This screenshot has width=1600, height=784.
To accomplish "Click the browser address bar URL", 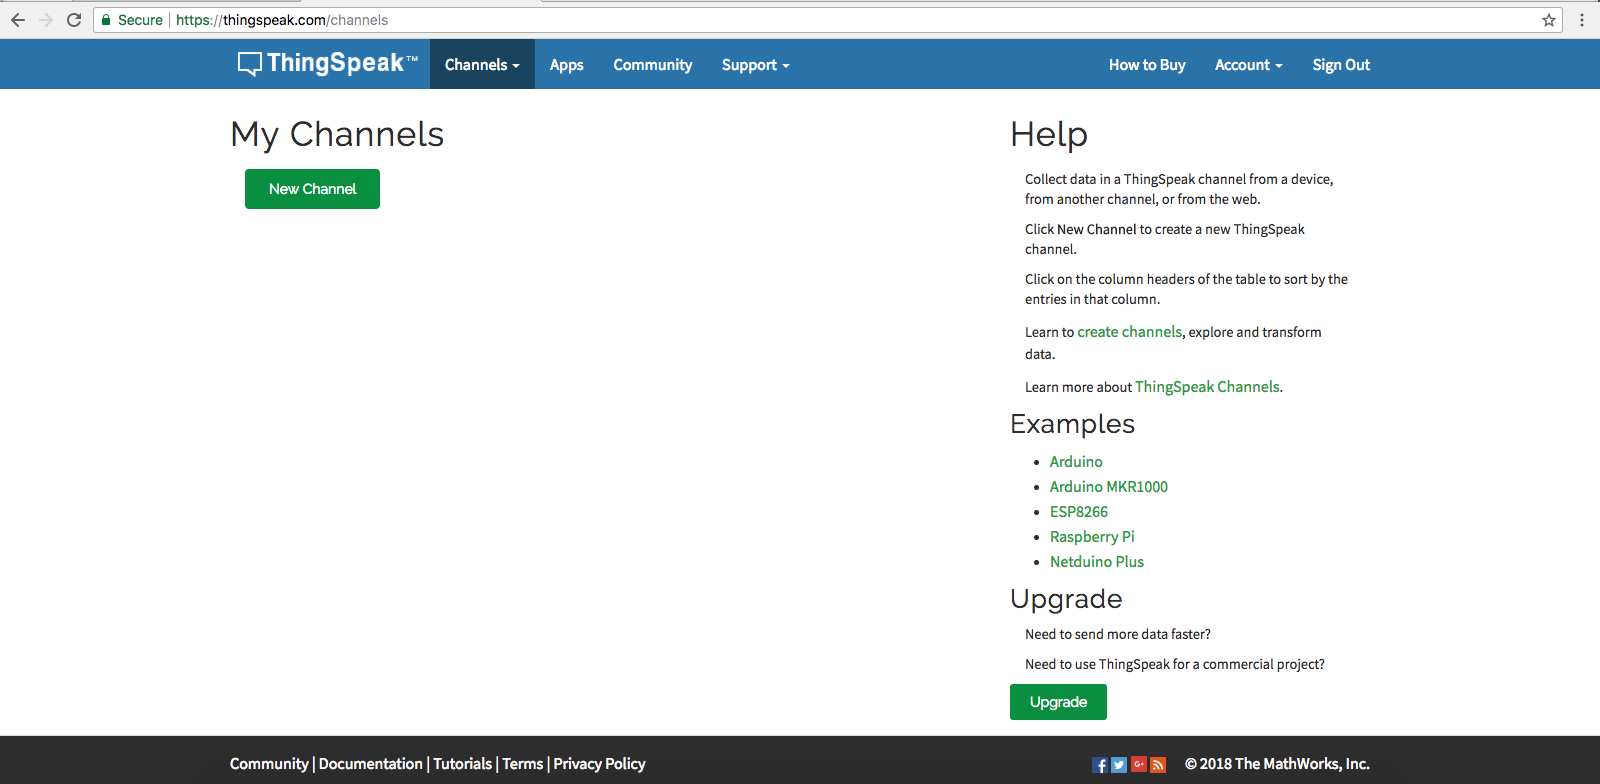I will coord(282,20).
